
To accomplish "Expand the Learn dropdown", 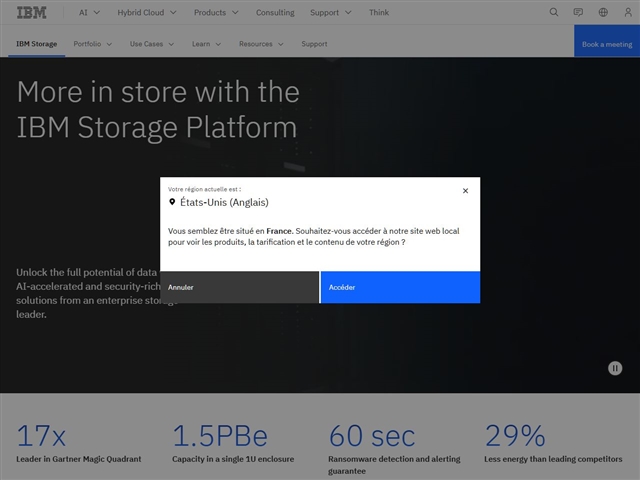I will (207, 44).
